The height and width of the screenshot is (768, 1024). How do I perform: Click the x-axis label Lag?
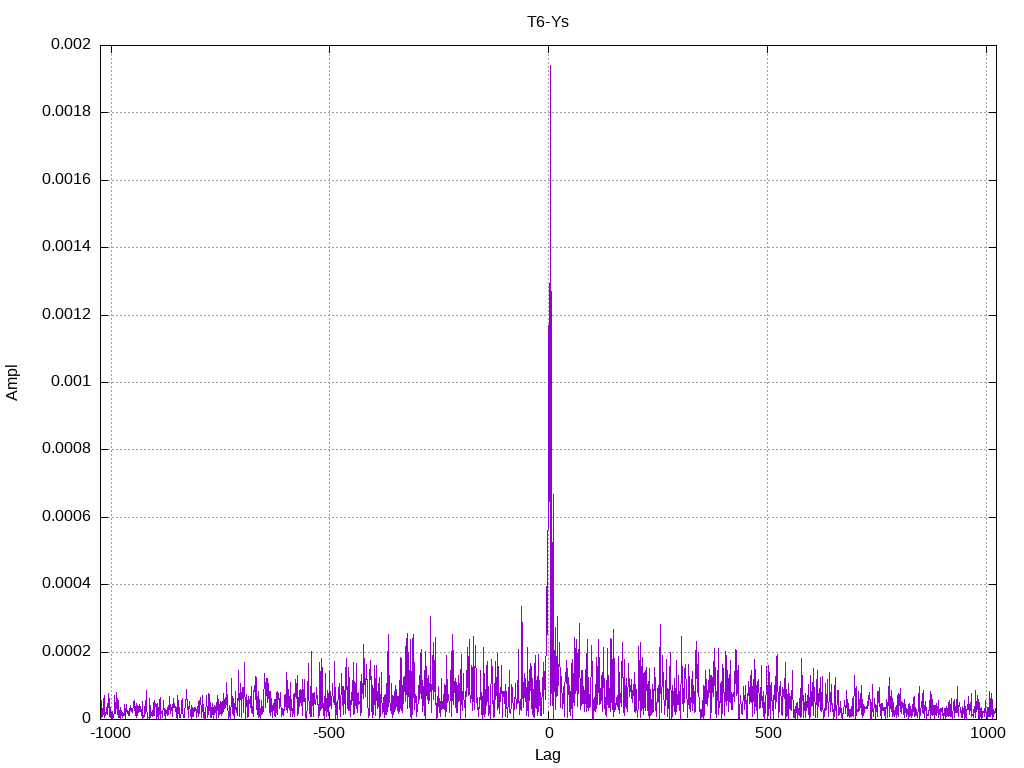point(547,755)
